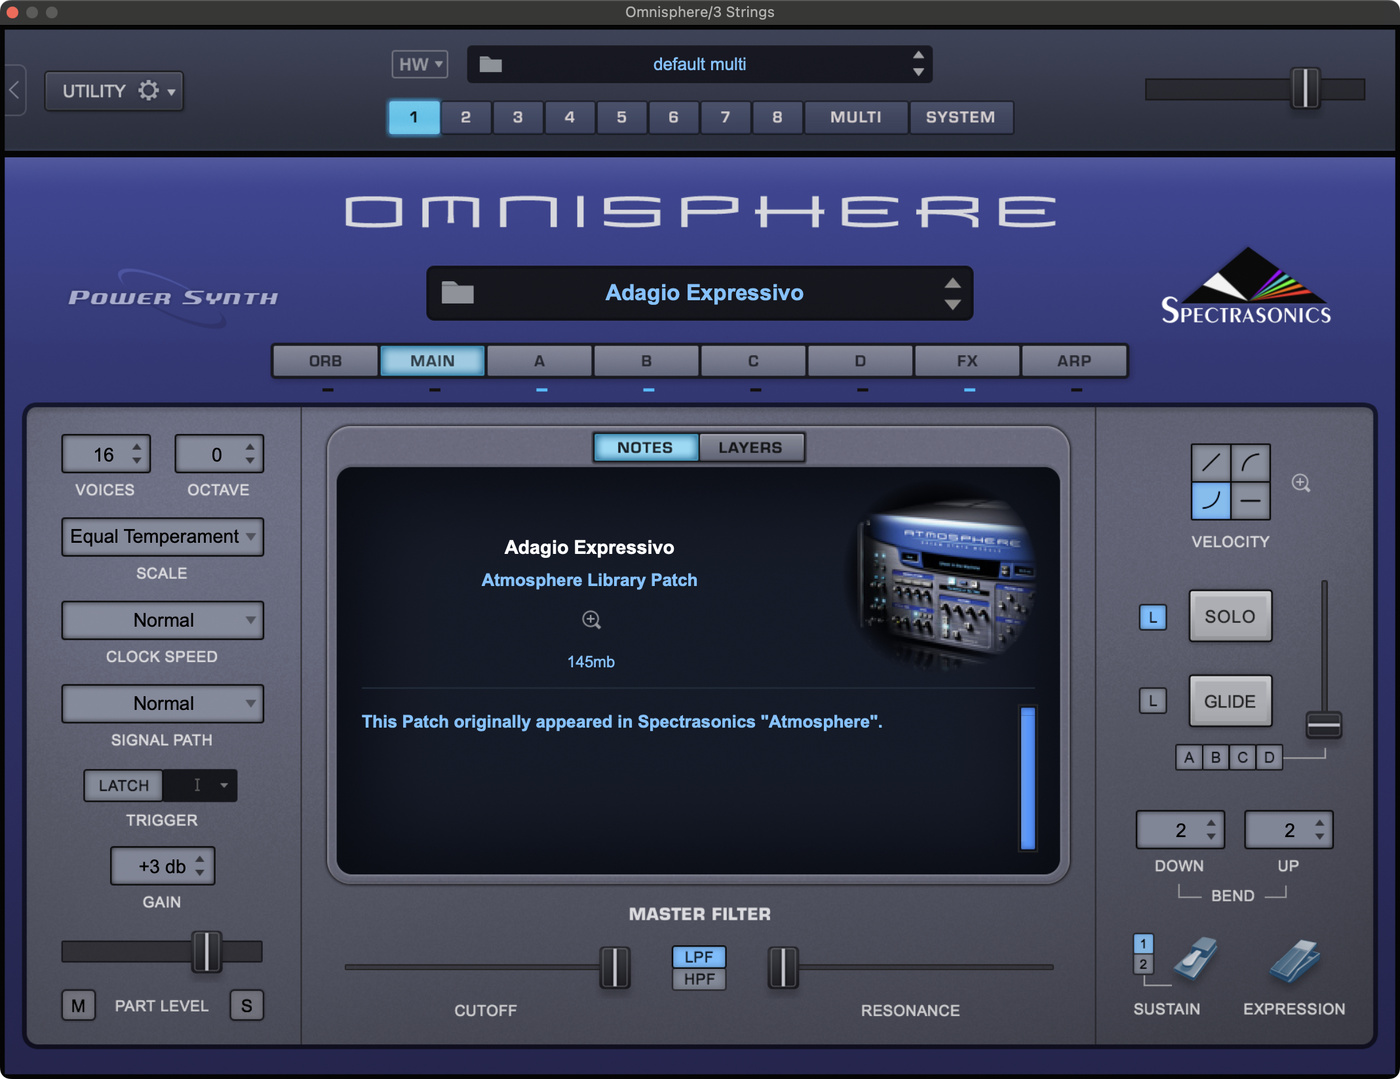
Task: Toggle the L button next to SOLO
Action: (1153, 617)
